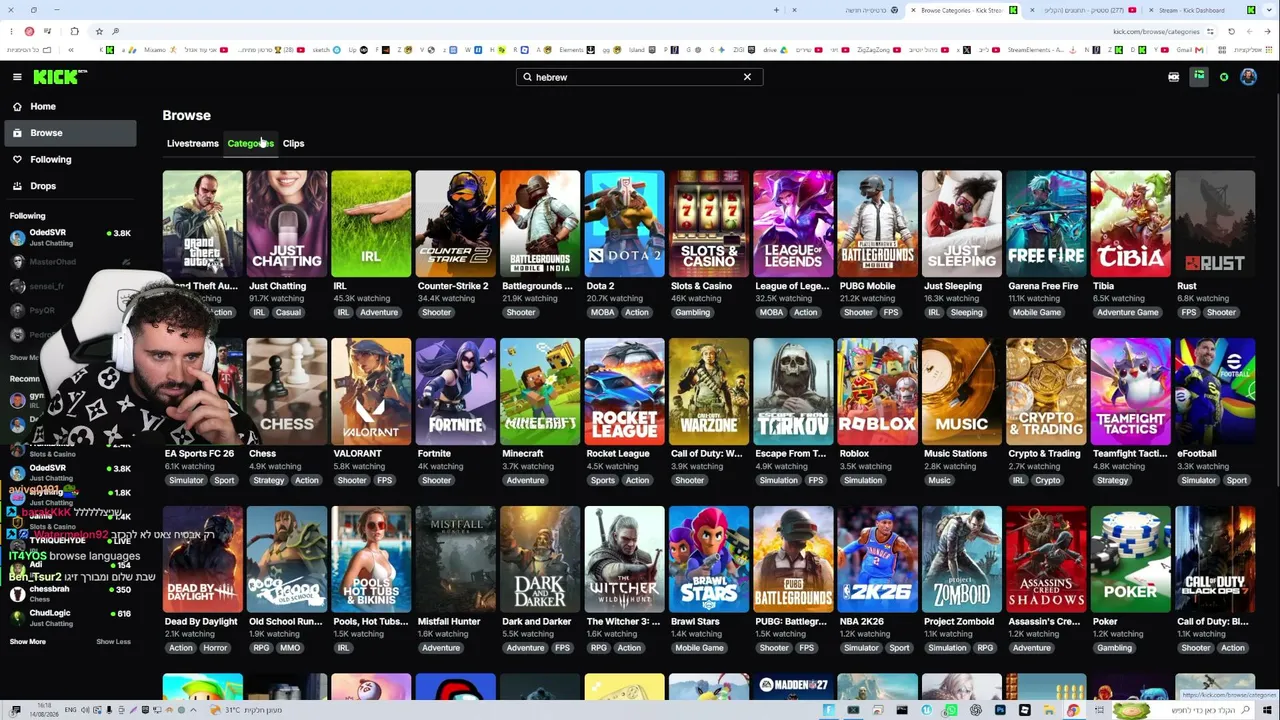Click the 'Dota 2' title link
Screen dimensions: 1280x720
click(x=600, y=286)
